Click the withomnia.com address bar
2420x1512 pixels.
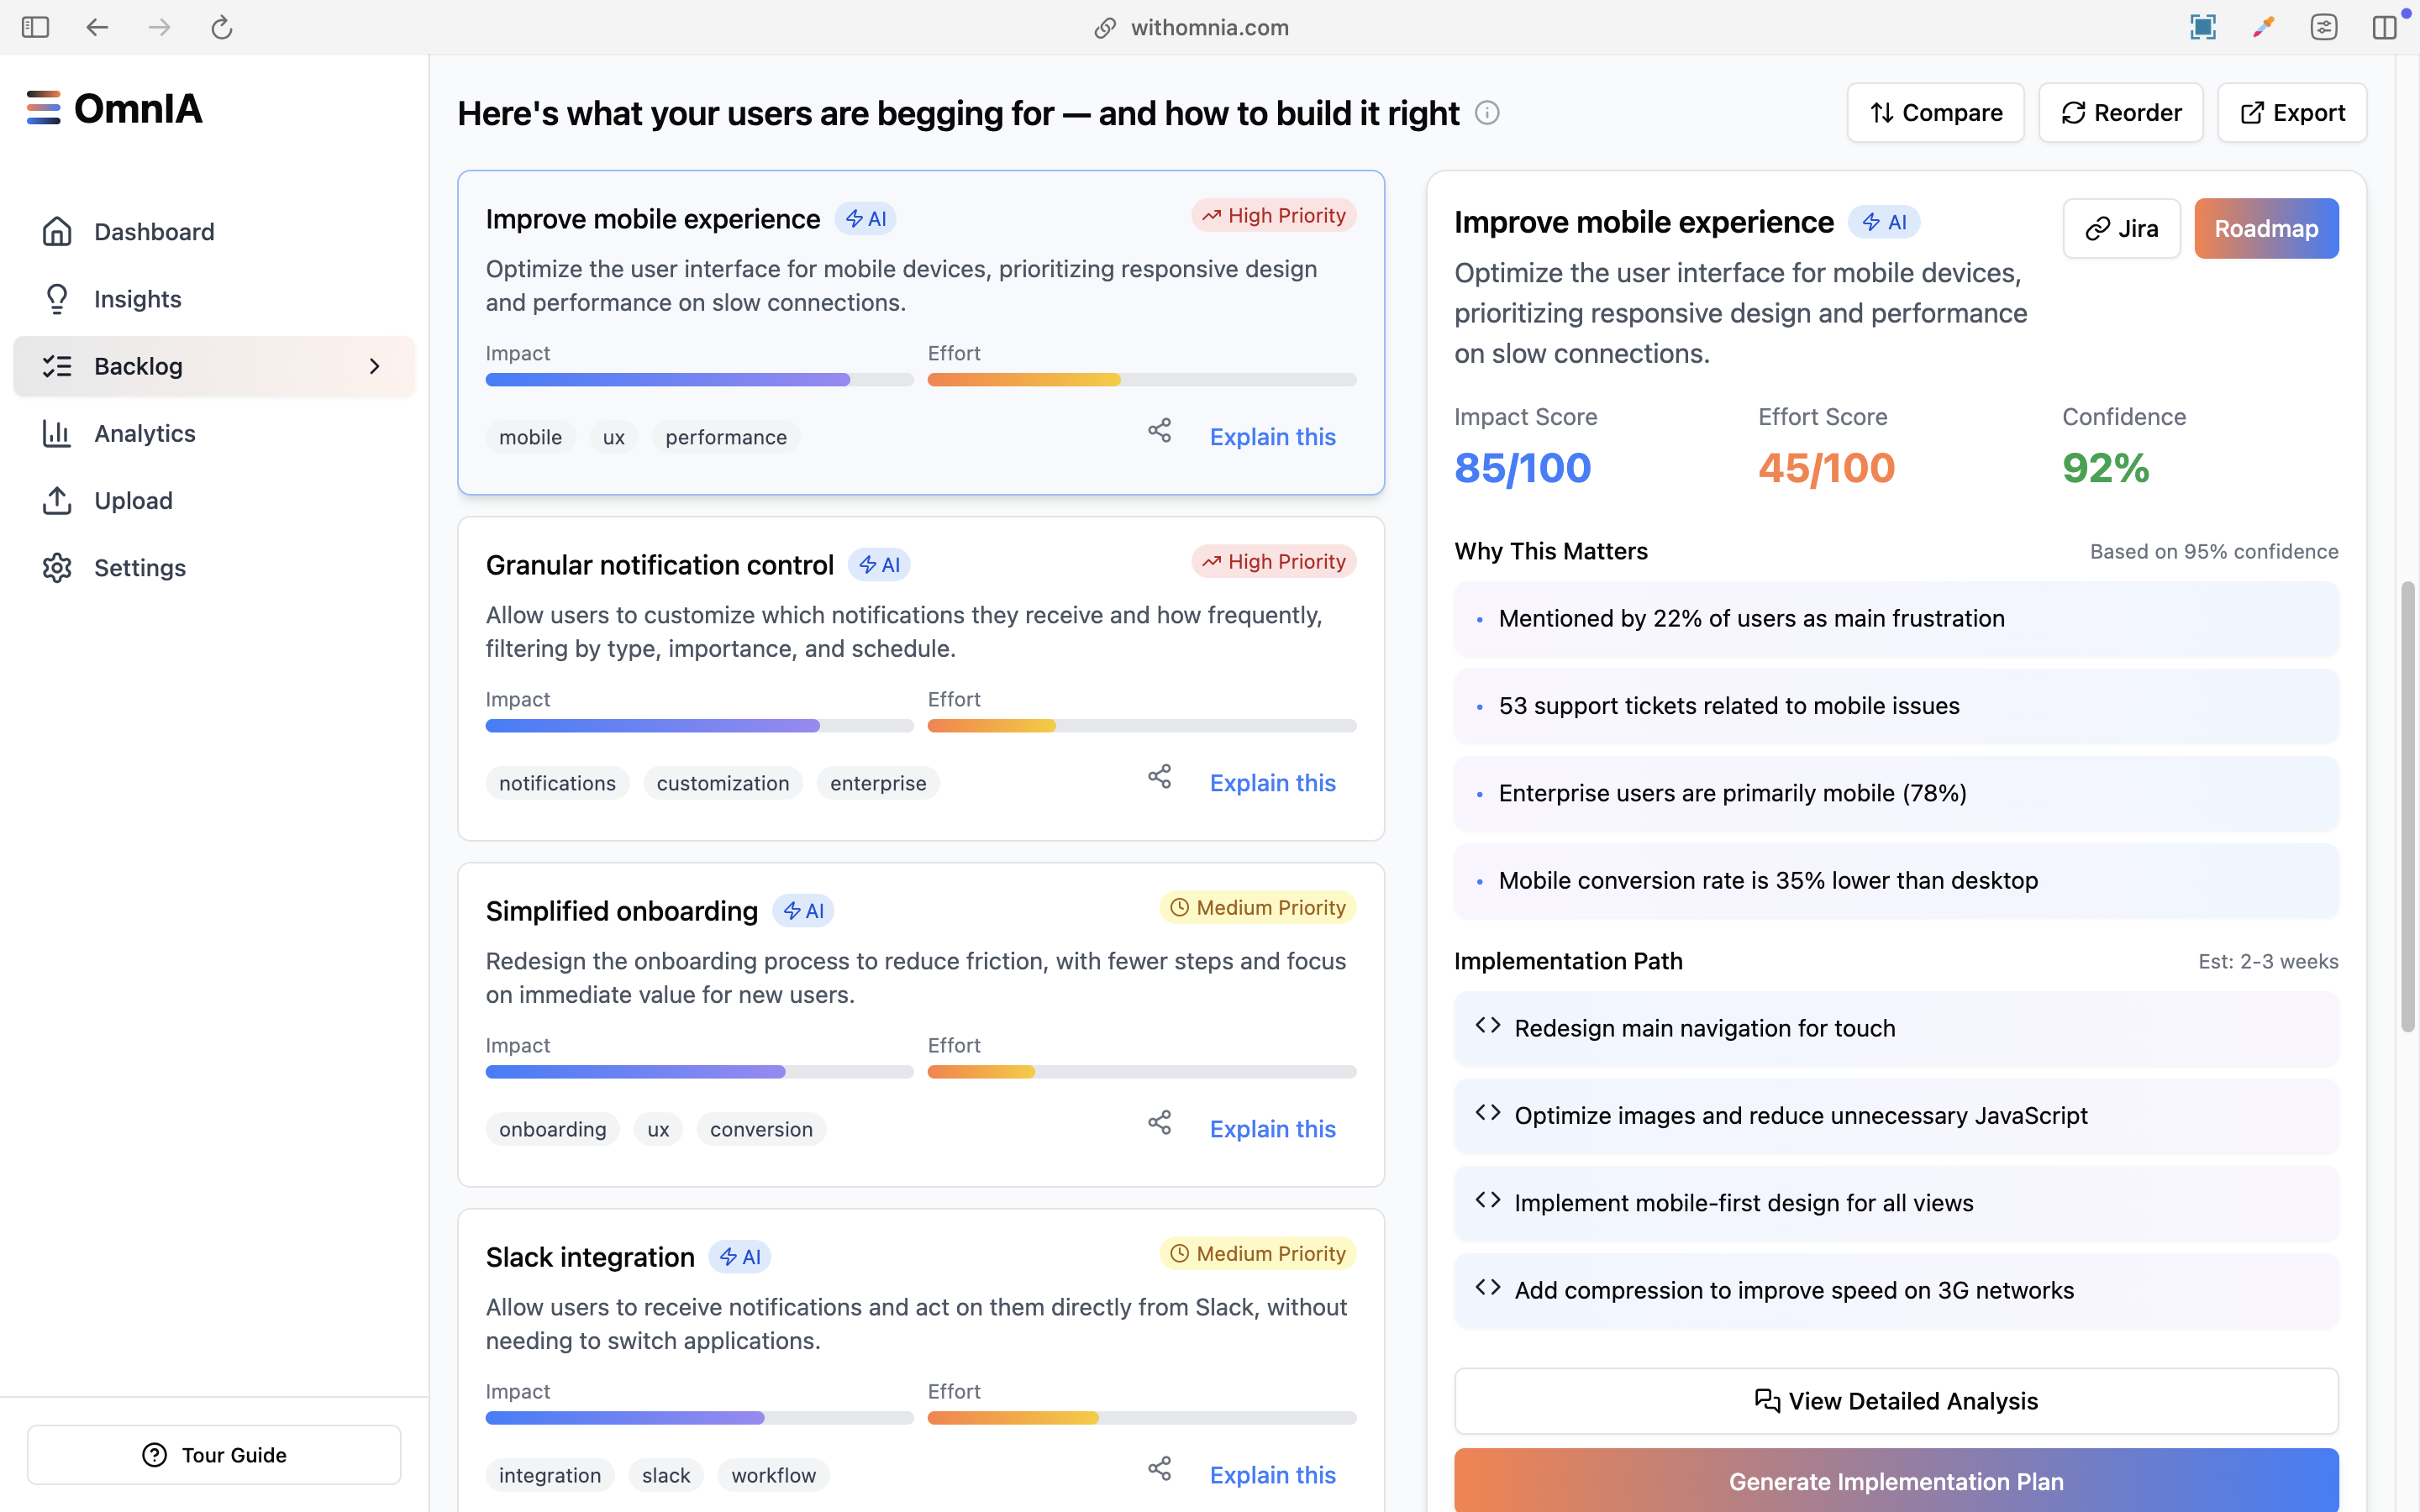(x=1209, y=27)
